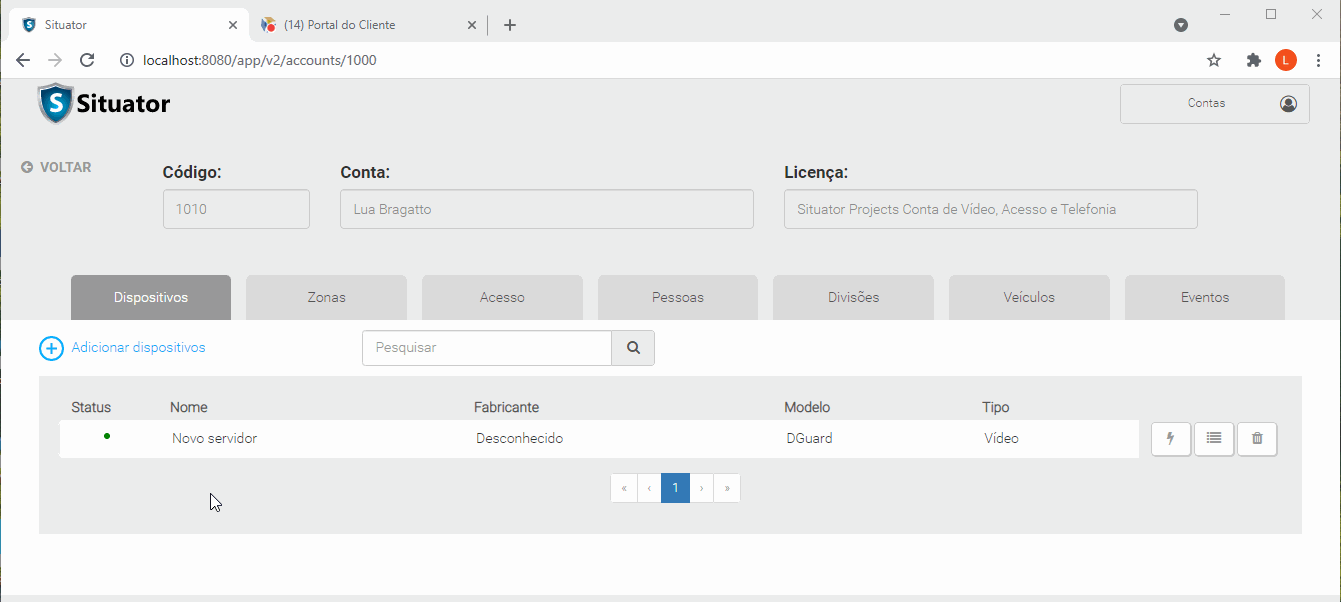
Task: Open the device list details icon
Action: (1213, 439)
